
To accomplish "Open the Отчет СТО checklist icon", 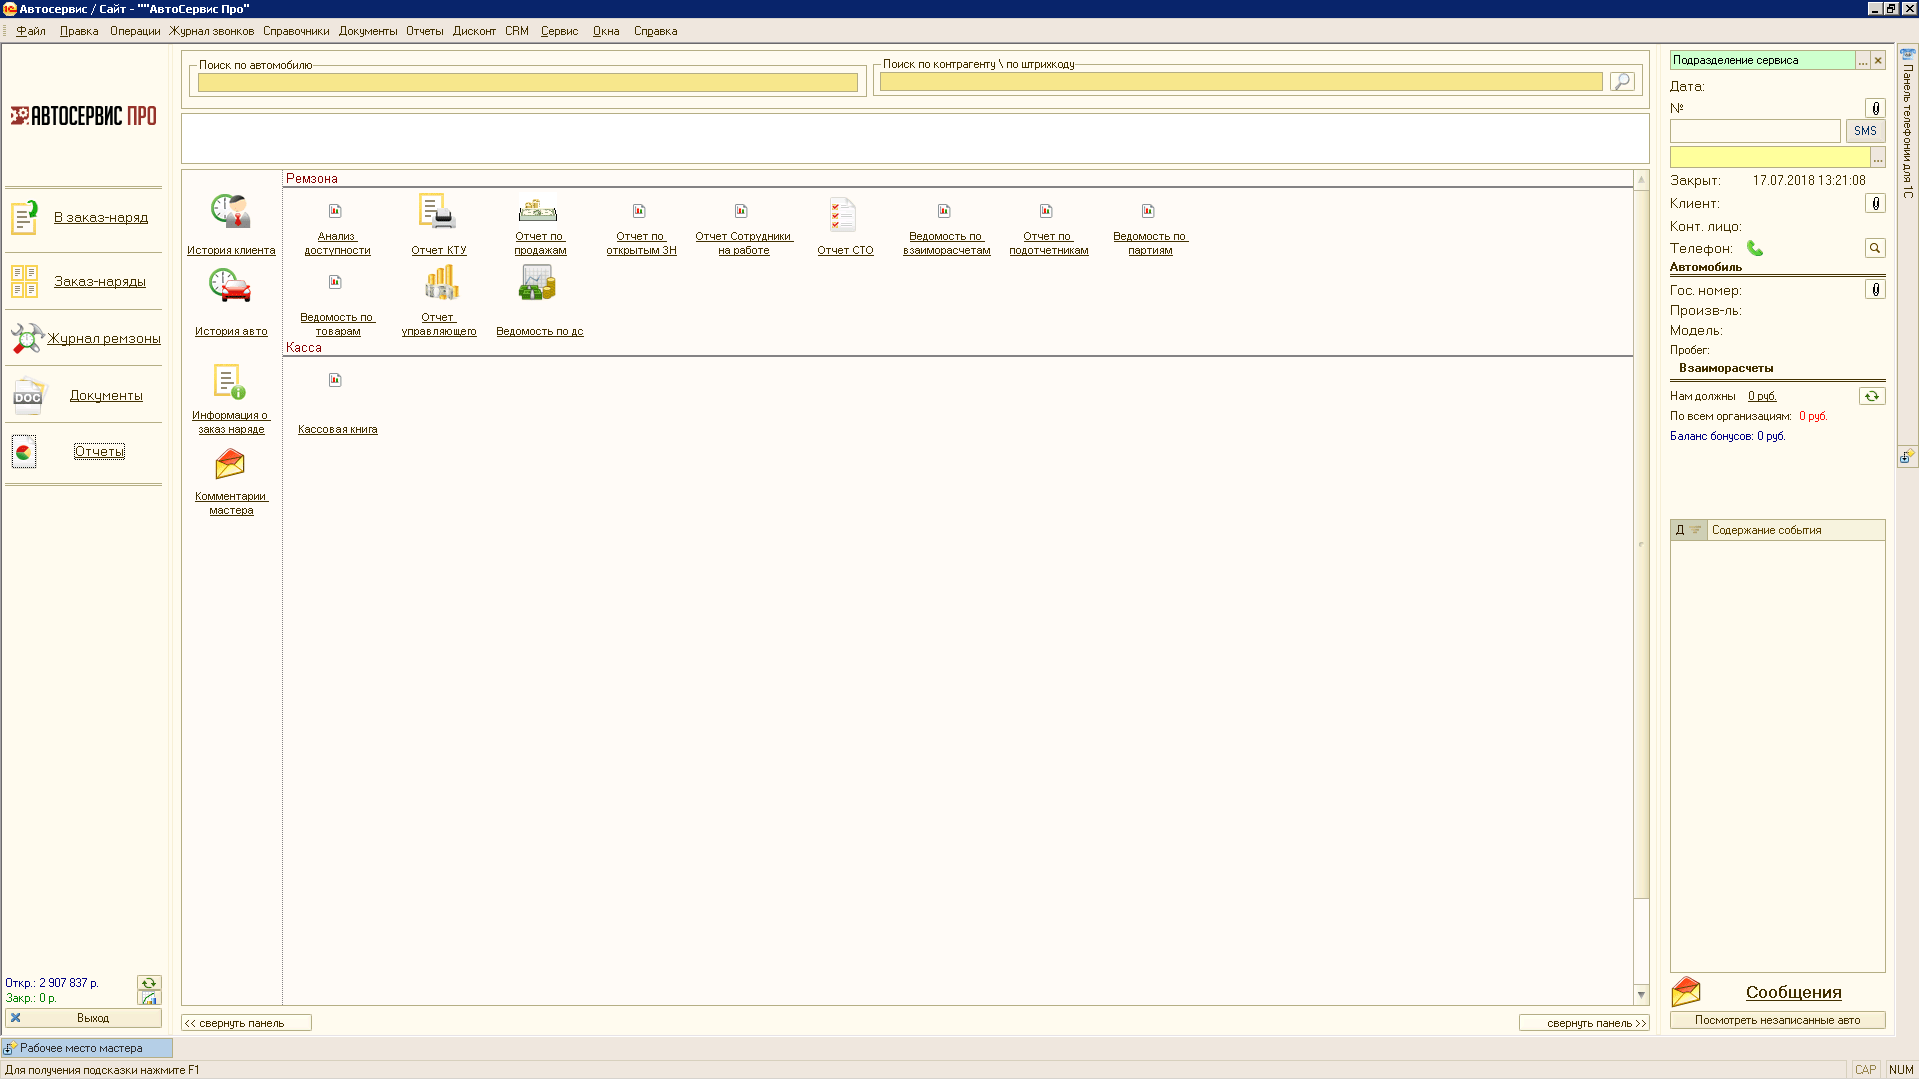I will pyautogui.click(x=843, y=214).
